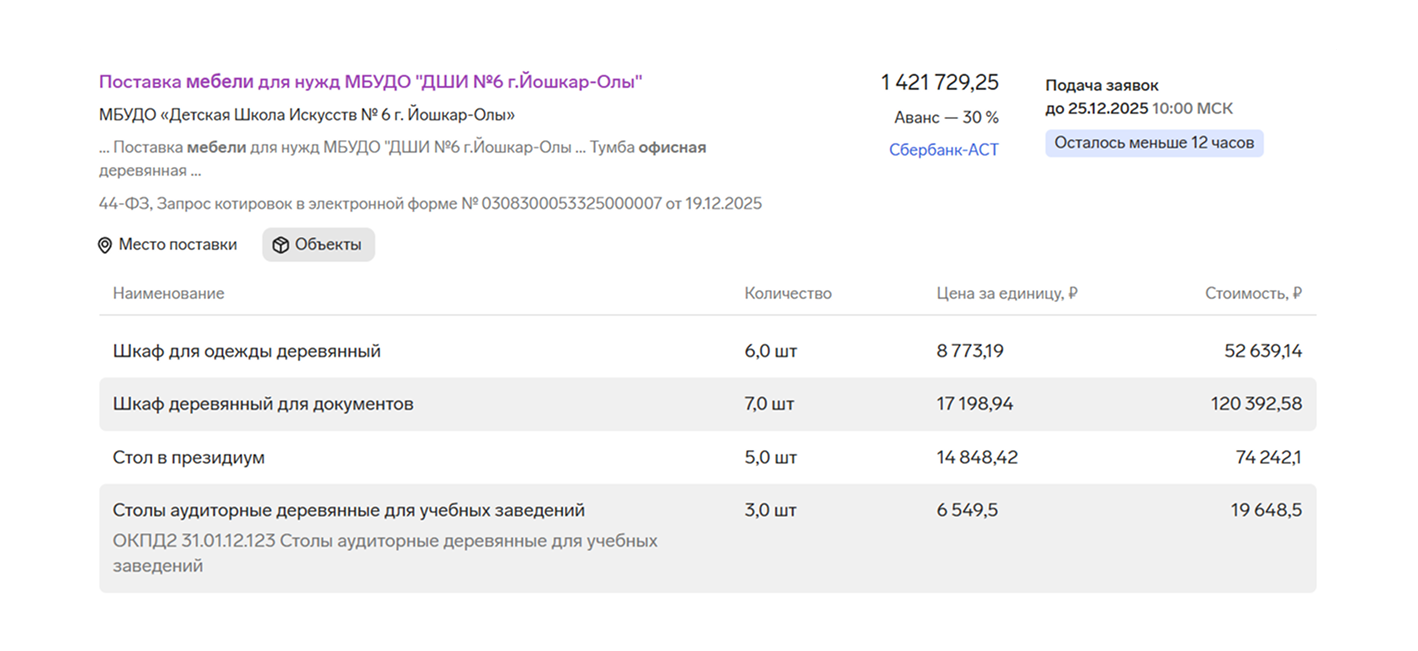
Task: Select row Шкаф деревянный для документов
Action: tap(263, 405)
